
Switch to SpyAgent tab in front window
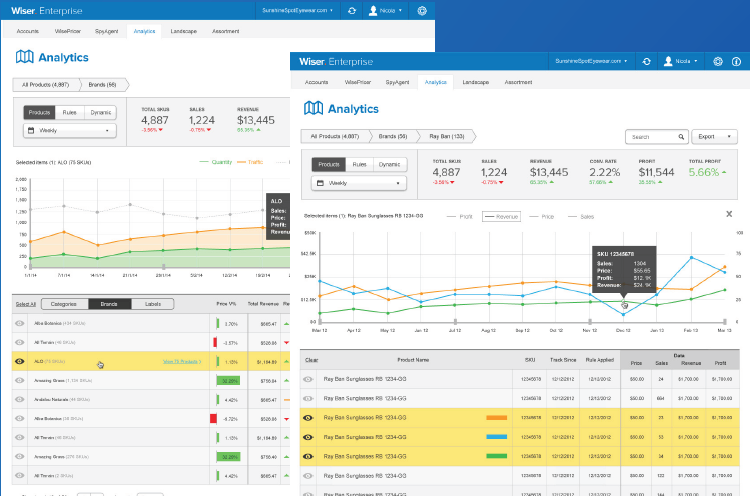point(397,82)
